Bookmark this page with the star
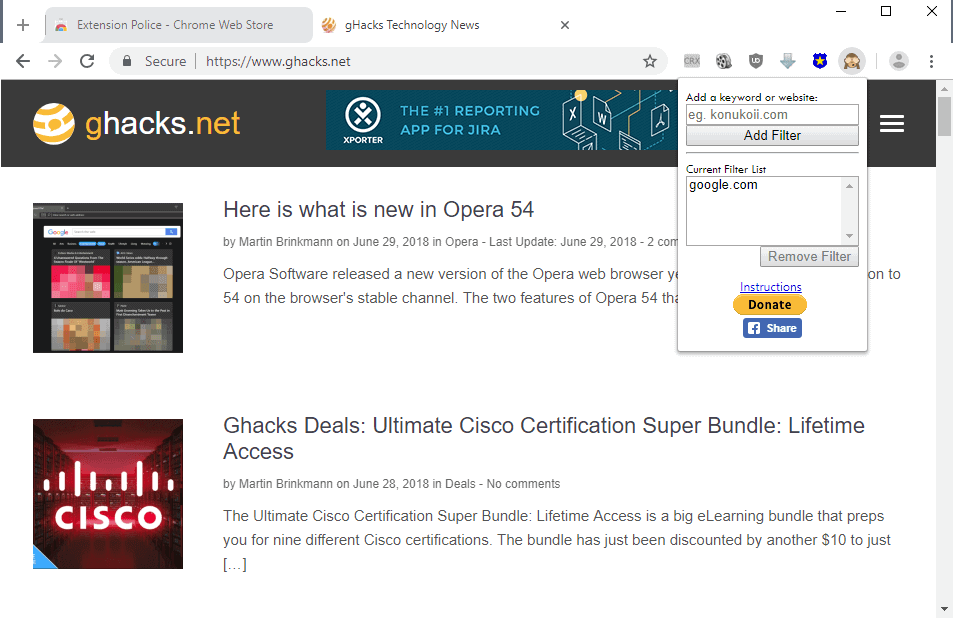 650,61
